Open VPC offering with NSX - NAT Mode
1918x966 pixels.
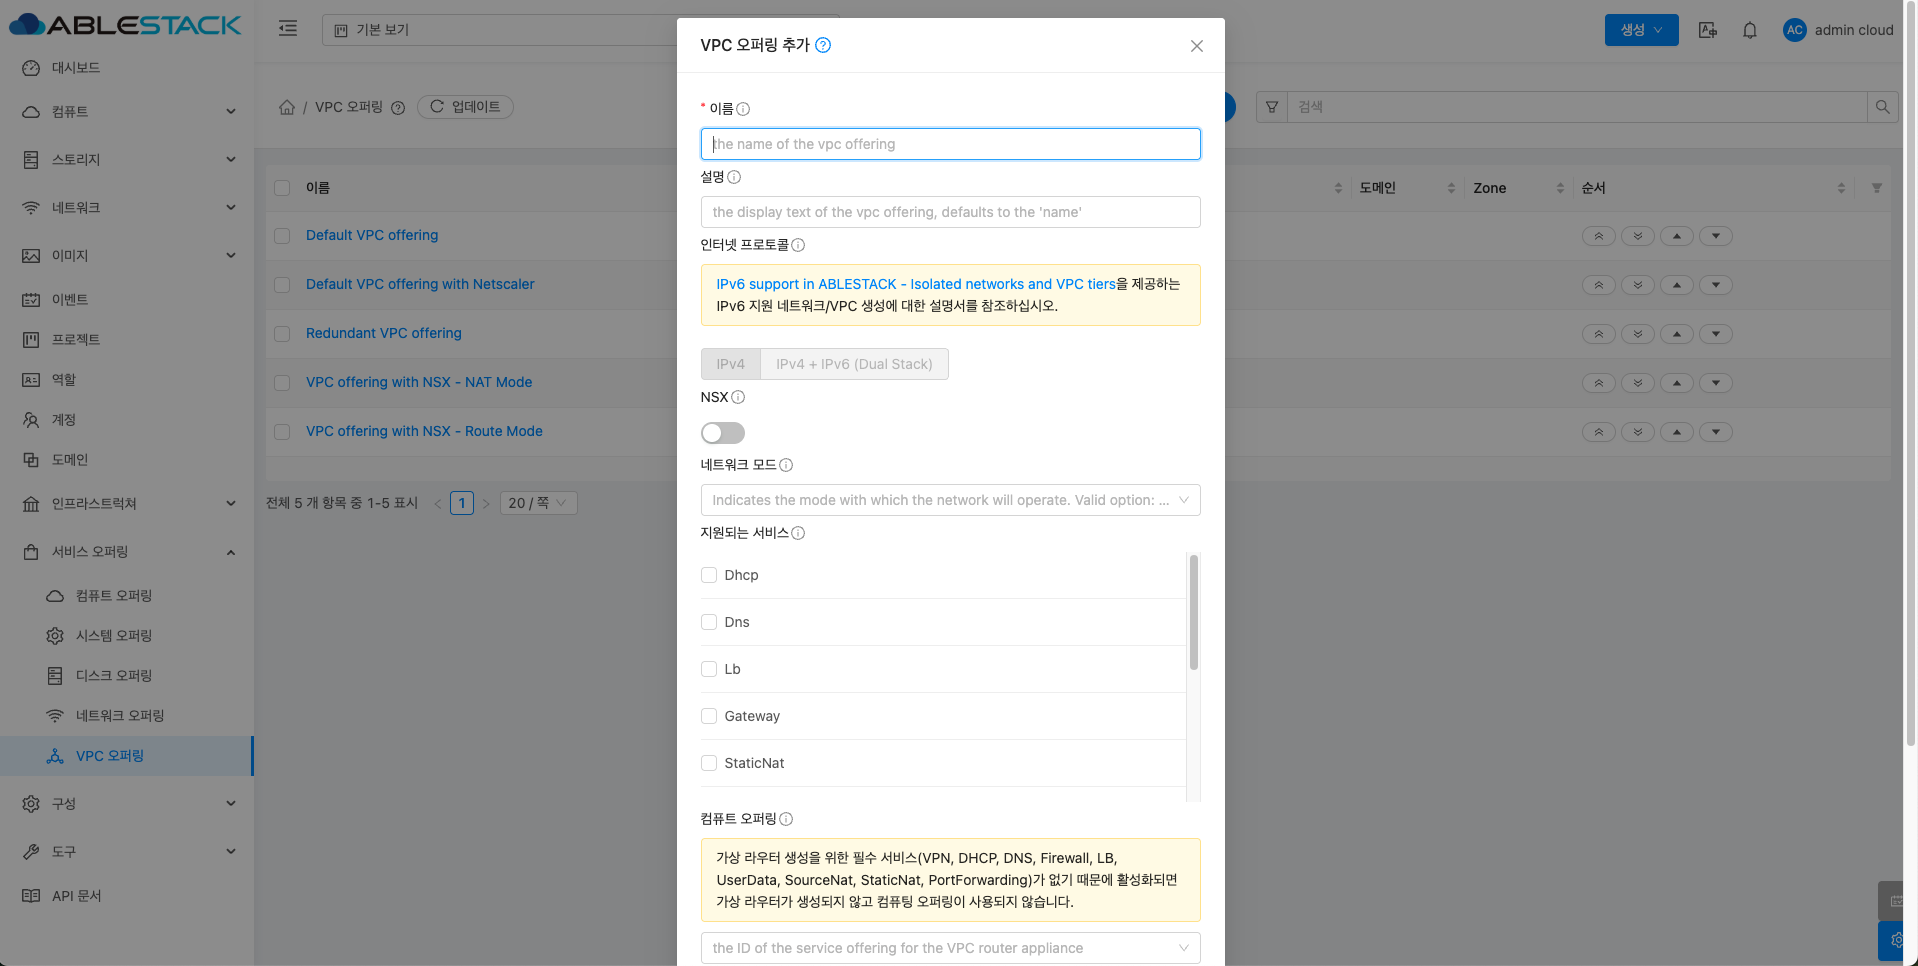pyautogui.click(x=419, y=383)
